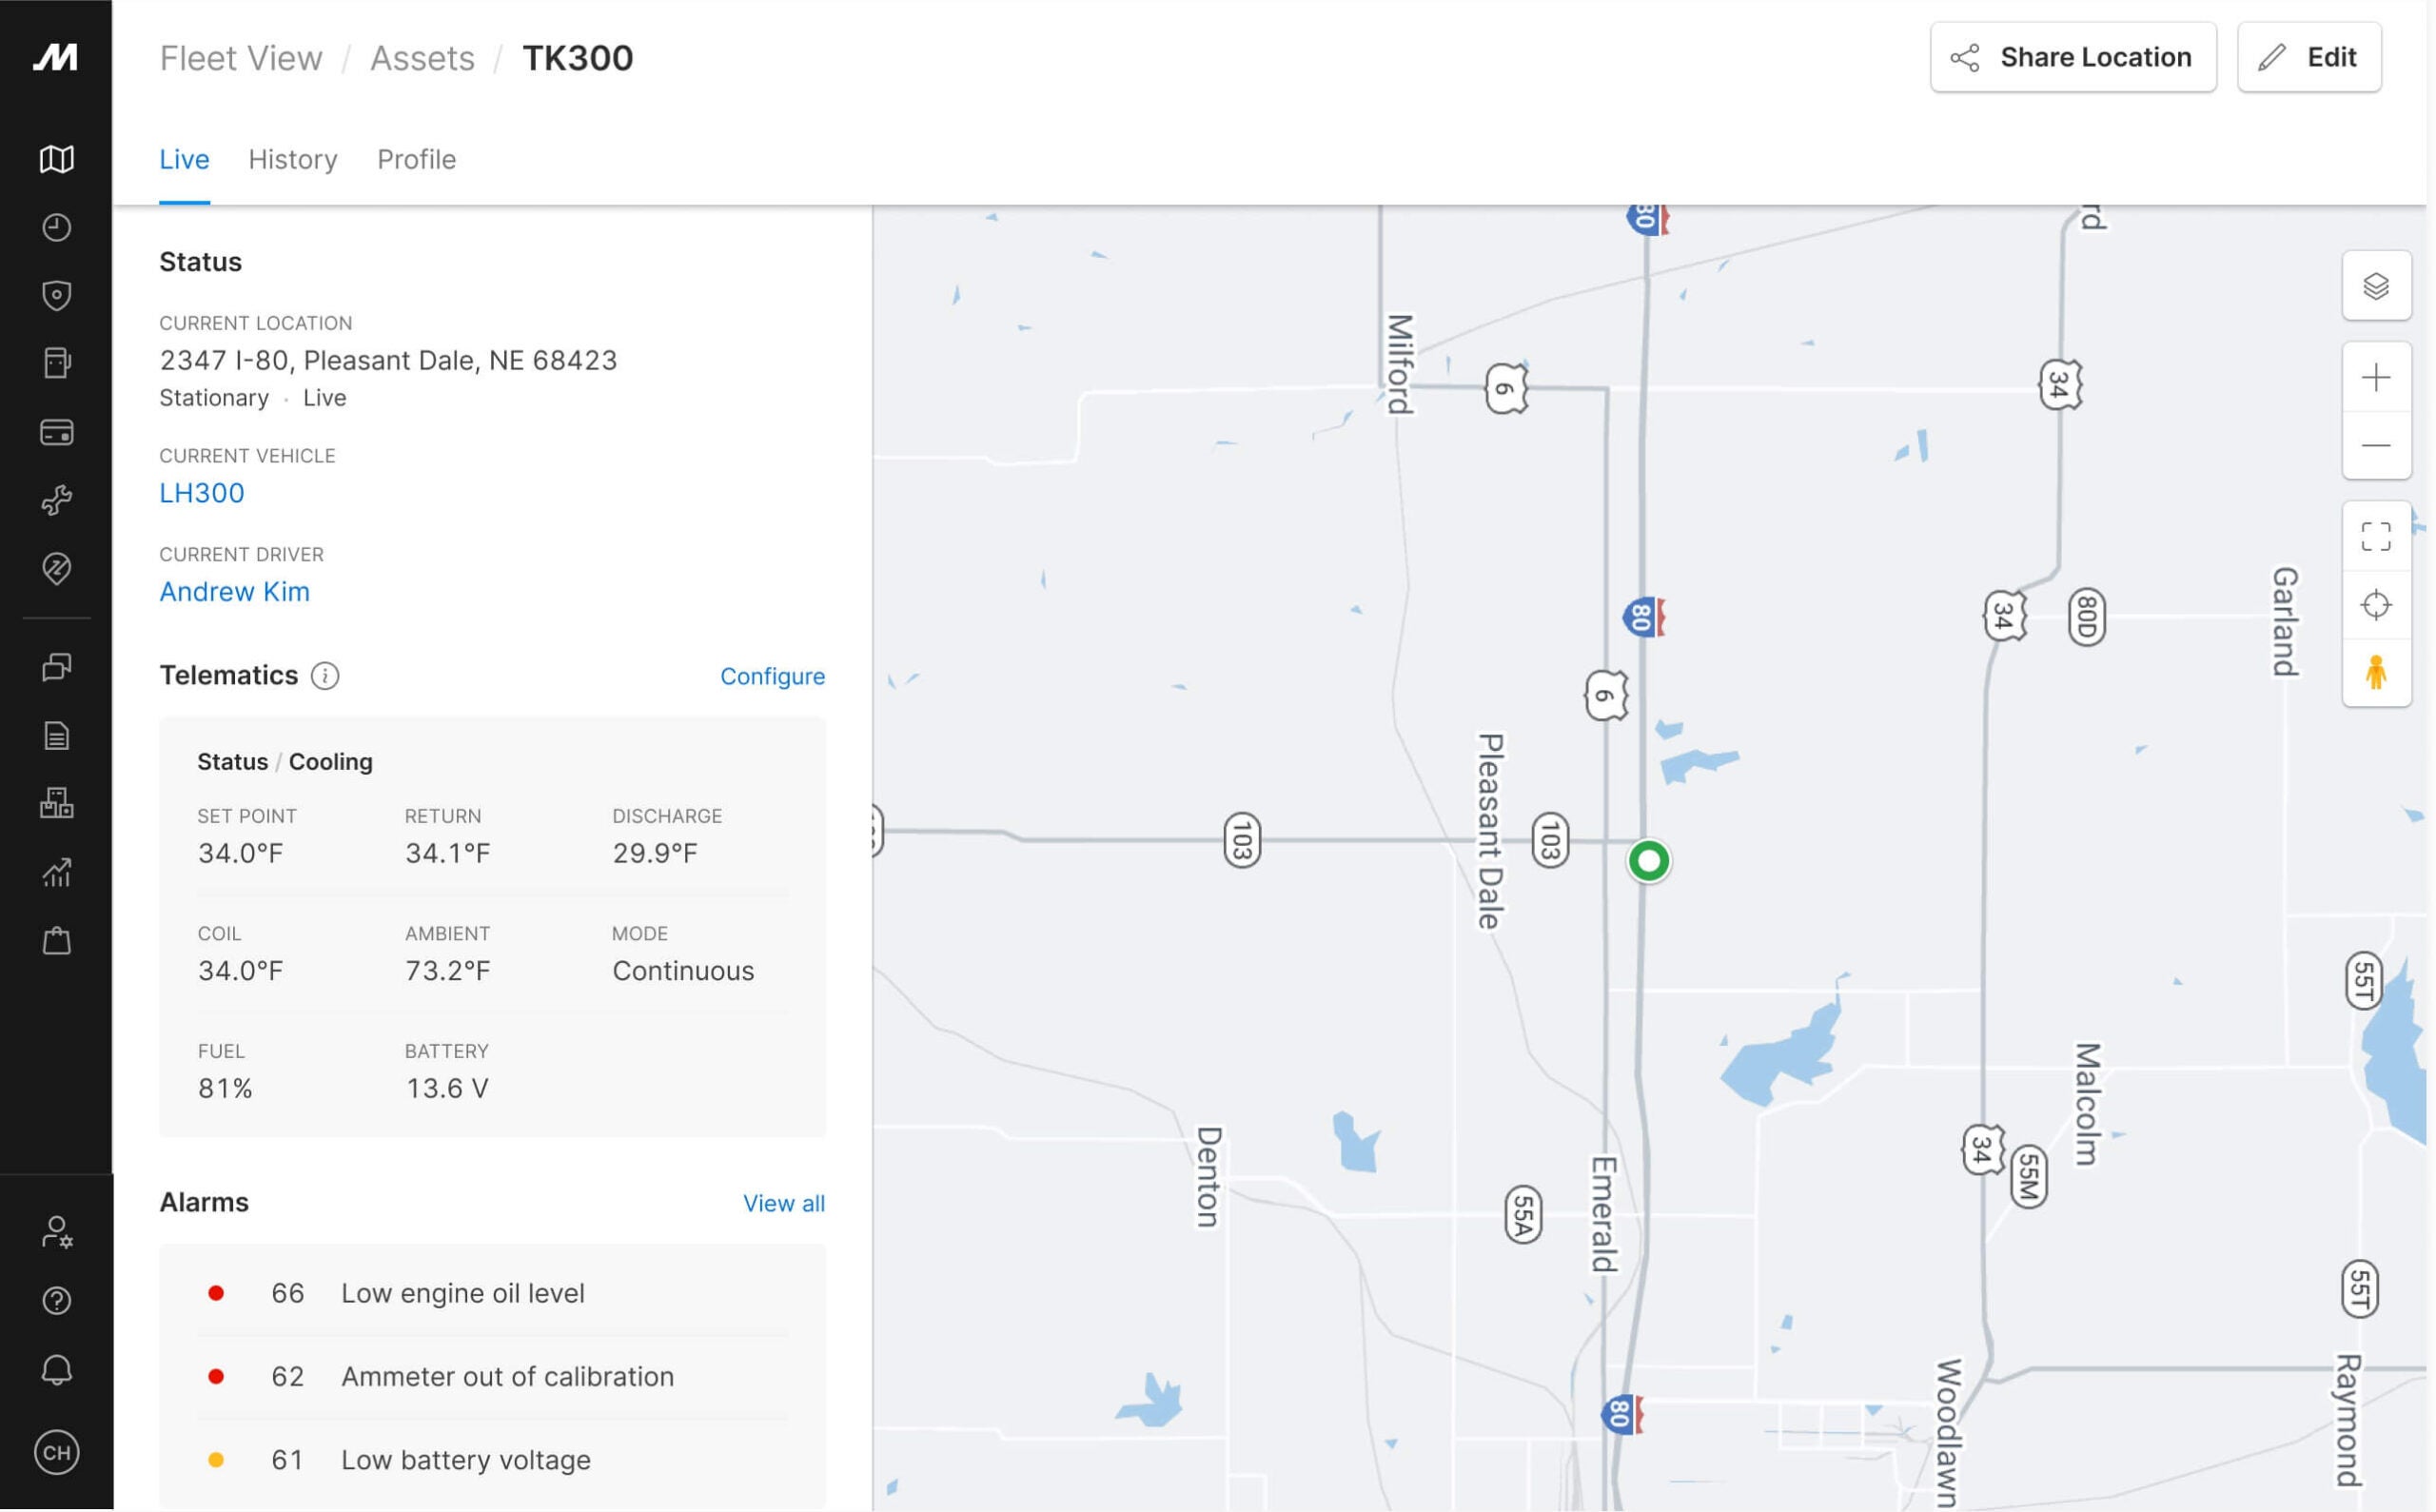Image resolution: width=2436 pixels, height=1512 pixels.
Task: Click the zoom in map control
Action: pos(2377,375)
